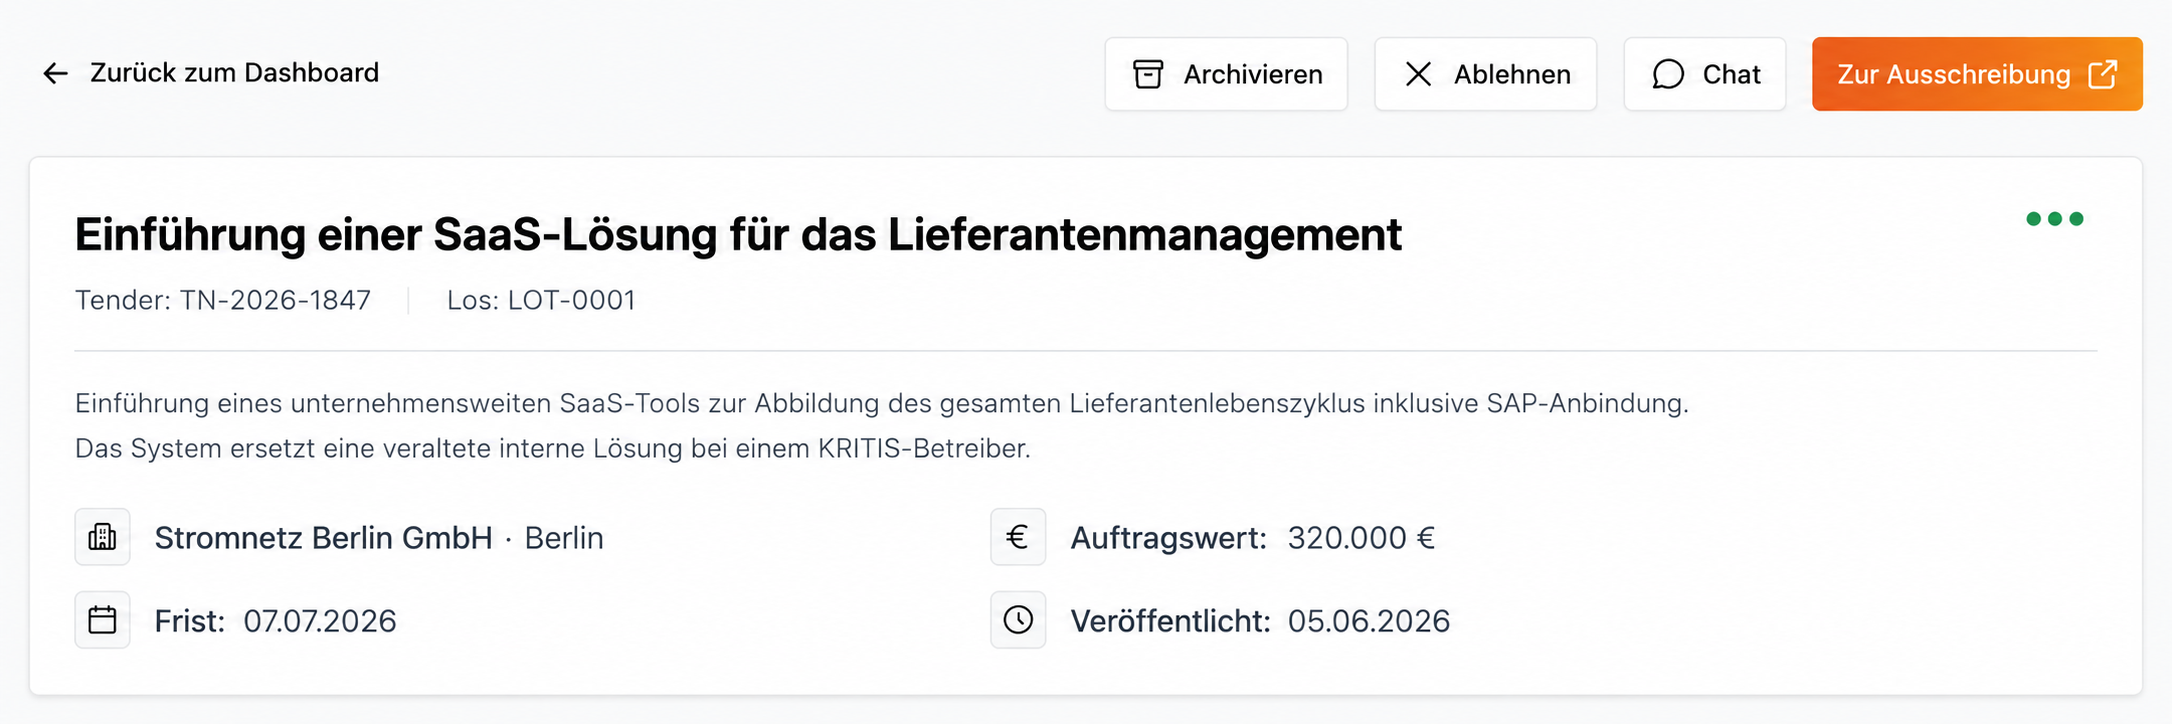Viewport: 2172px width, 724px height.
Task: Go back via Zurück zum Dashboard link
Action: coord(210,73)
